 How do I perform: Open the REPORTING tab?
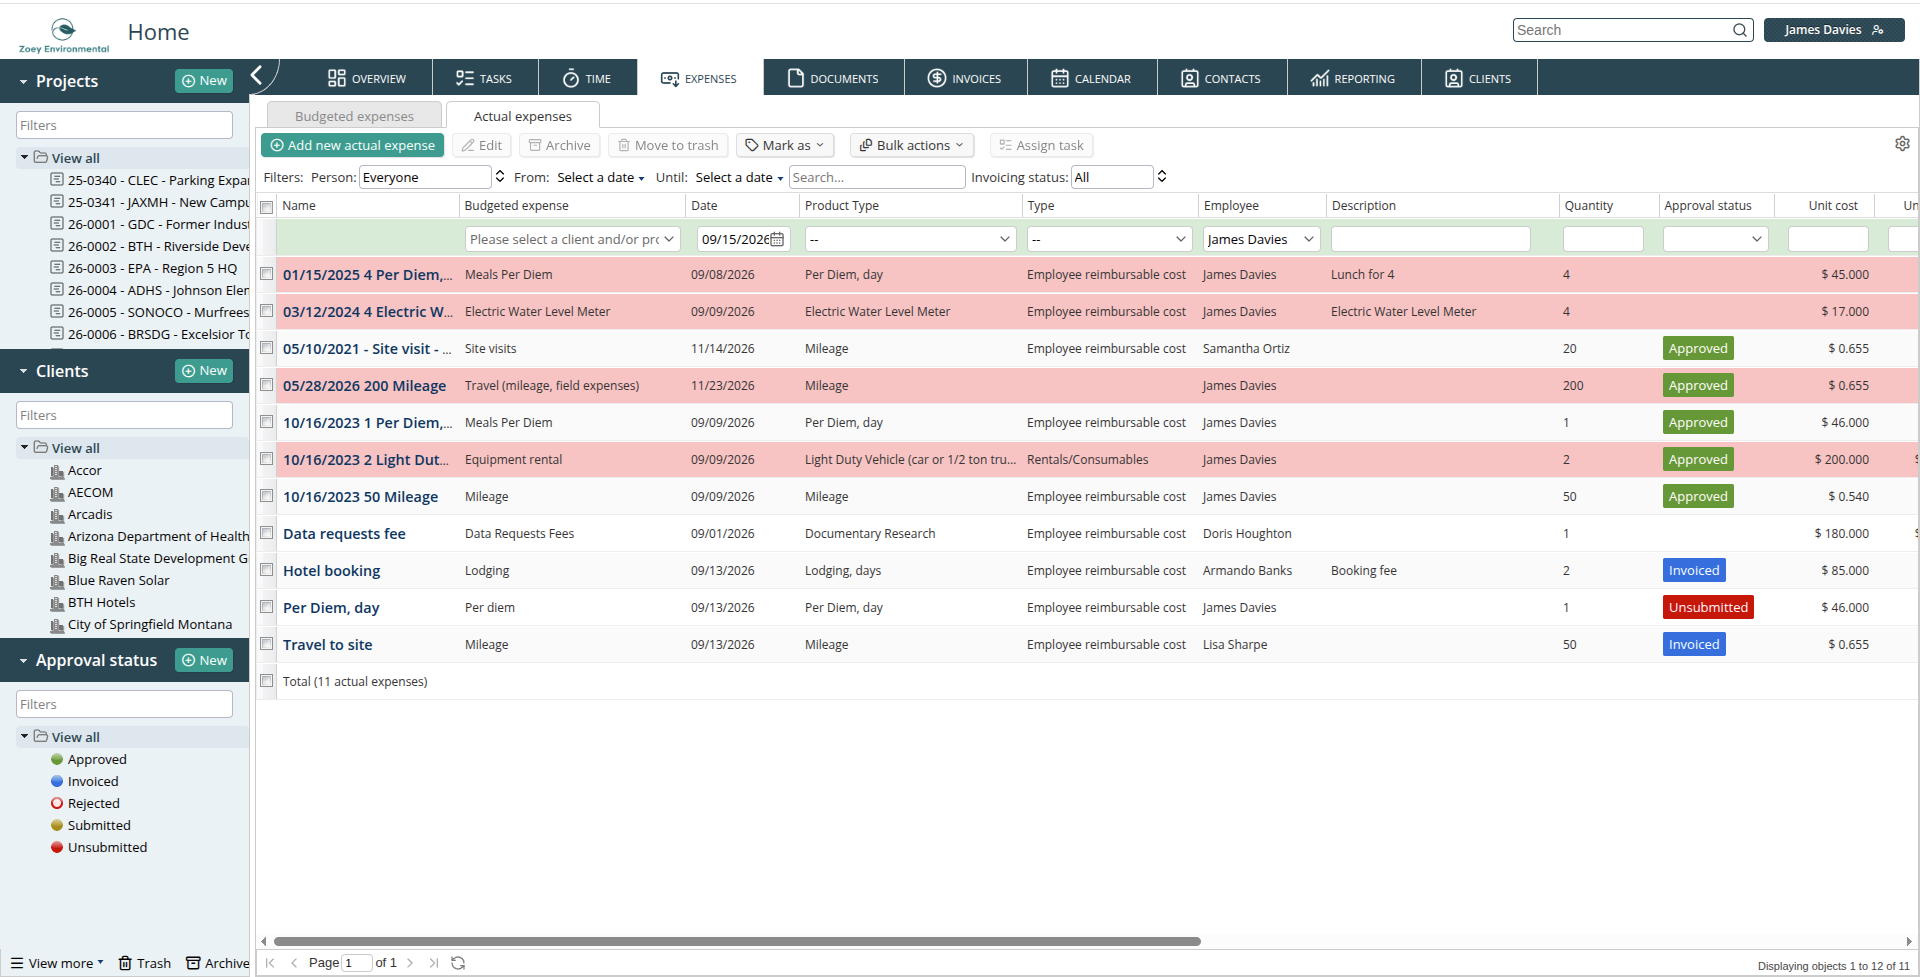(x=1353, y=78)
